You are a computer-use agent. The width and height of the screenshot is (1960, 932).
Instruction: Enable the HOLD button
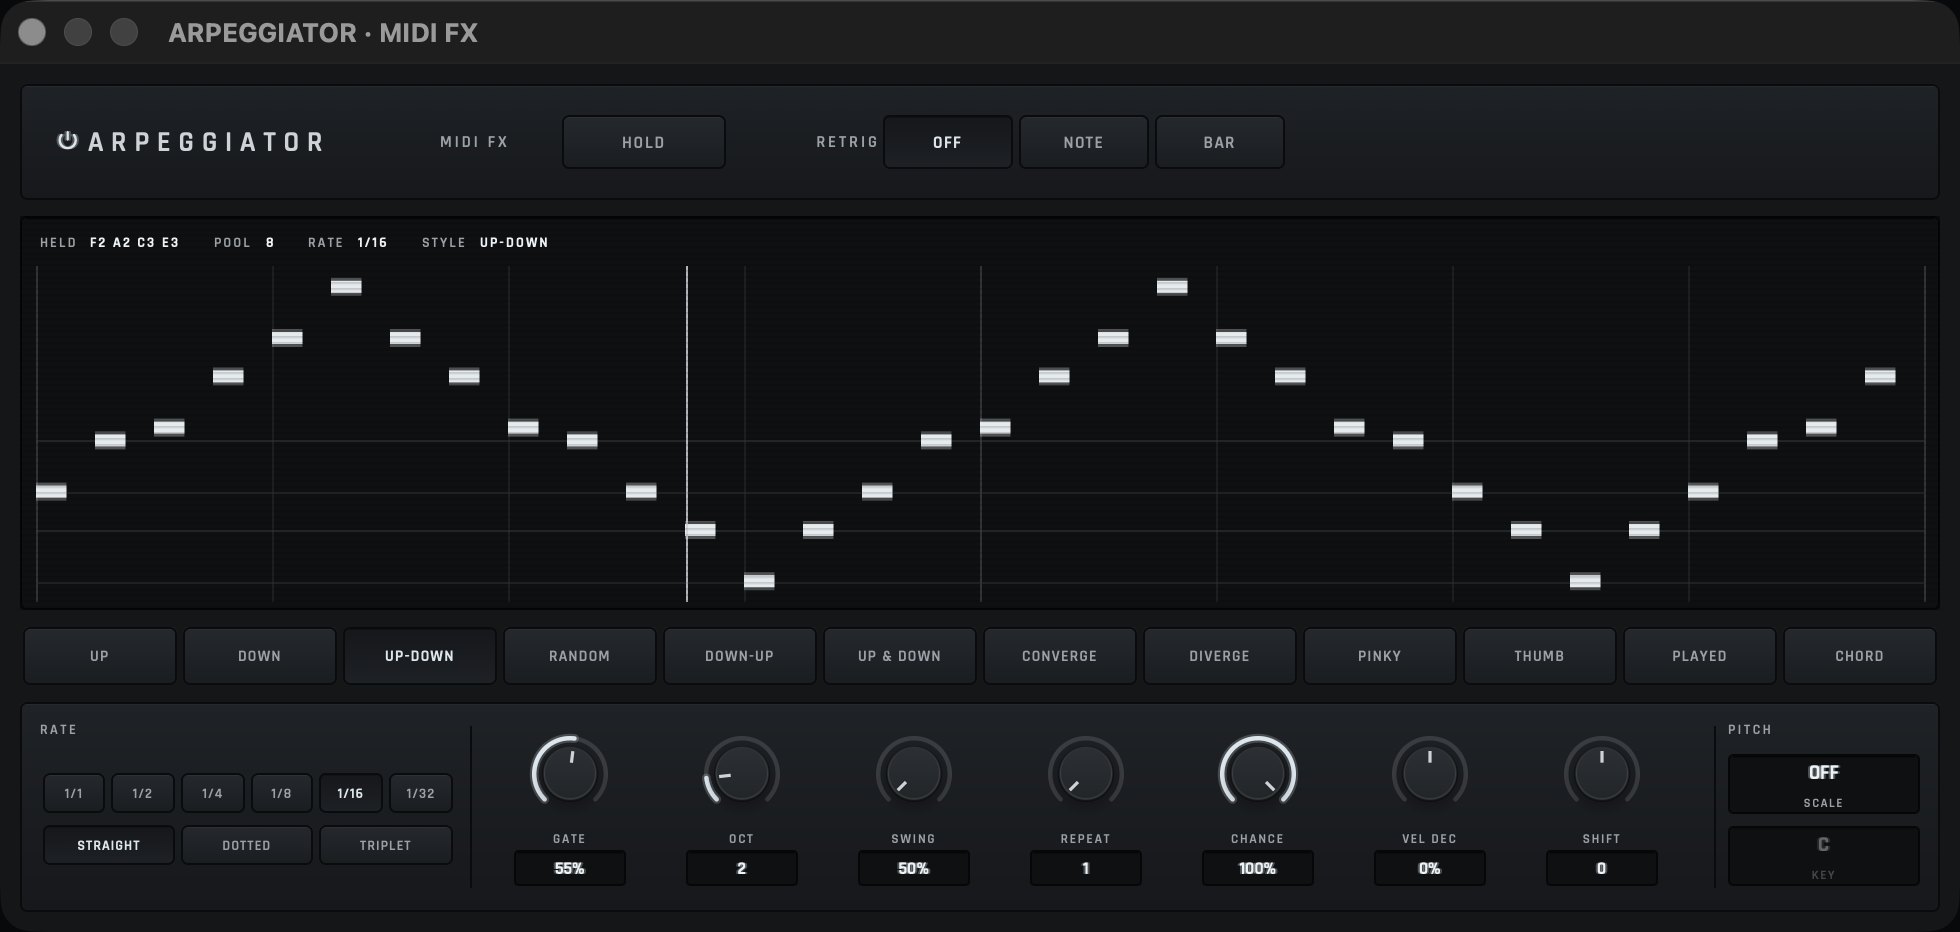[643, 142]
